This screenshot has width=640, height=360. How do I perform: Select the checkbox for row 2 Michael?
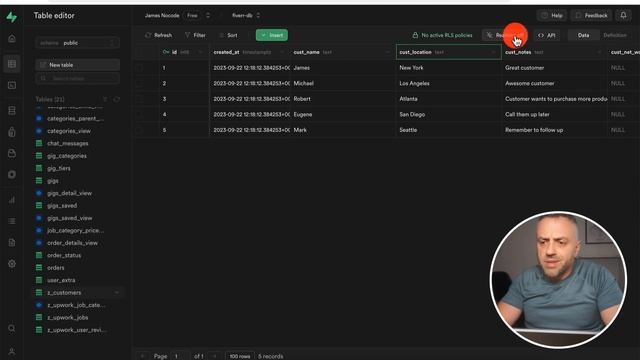click(140, 83)
